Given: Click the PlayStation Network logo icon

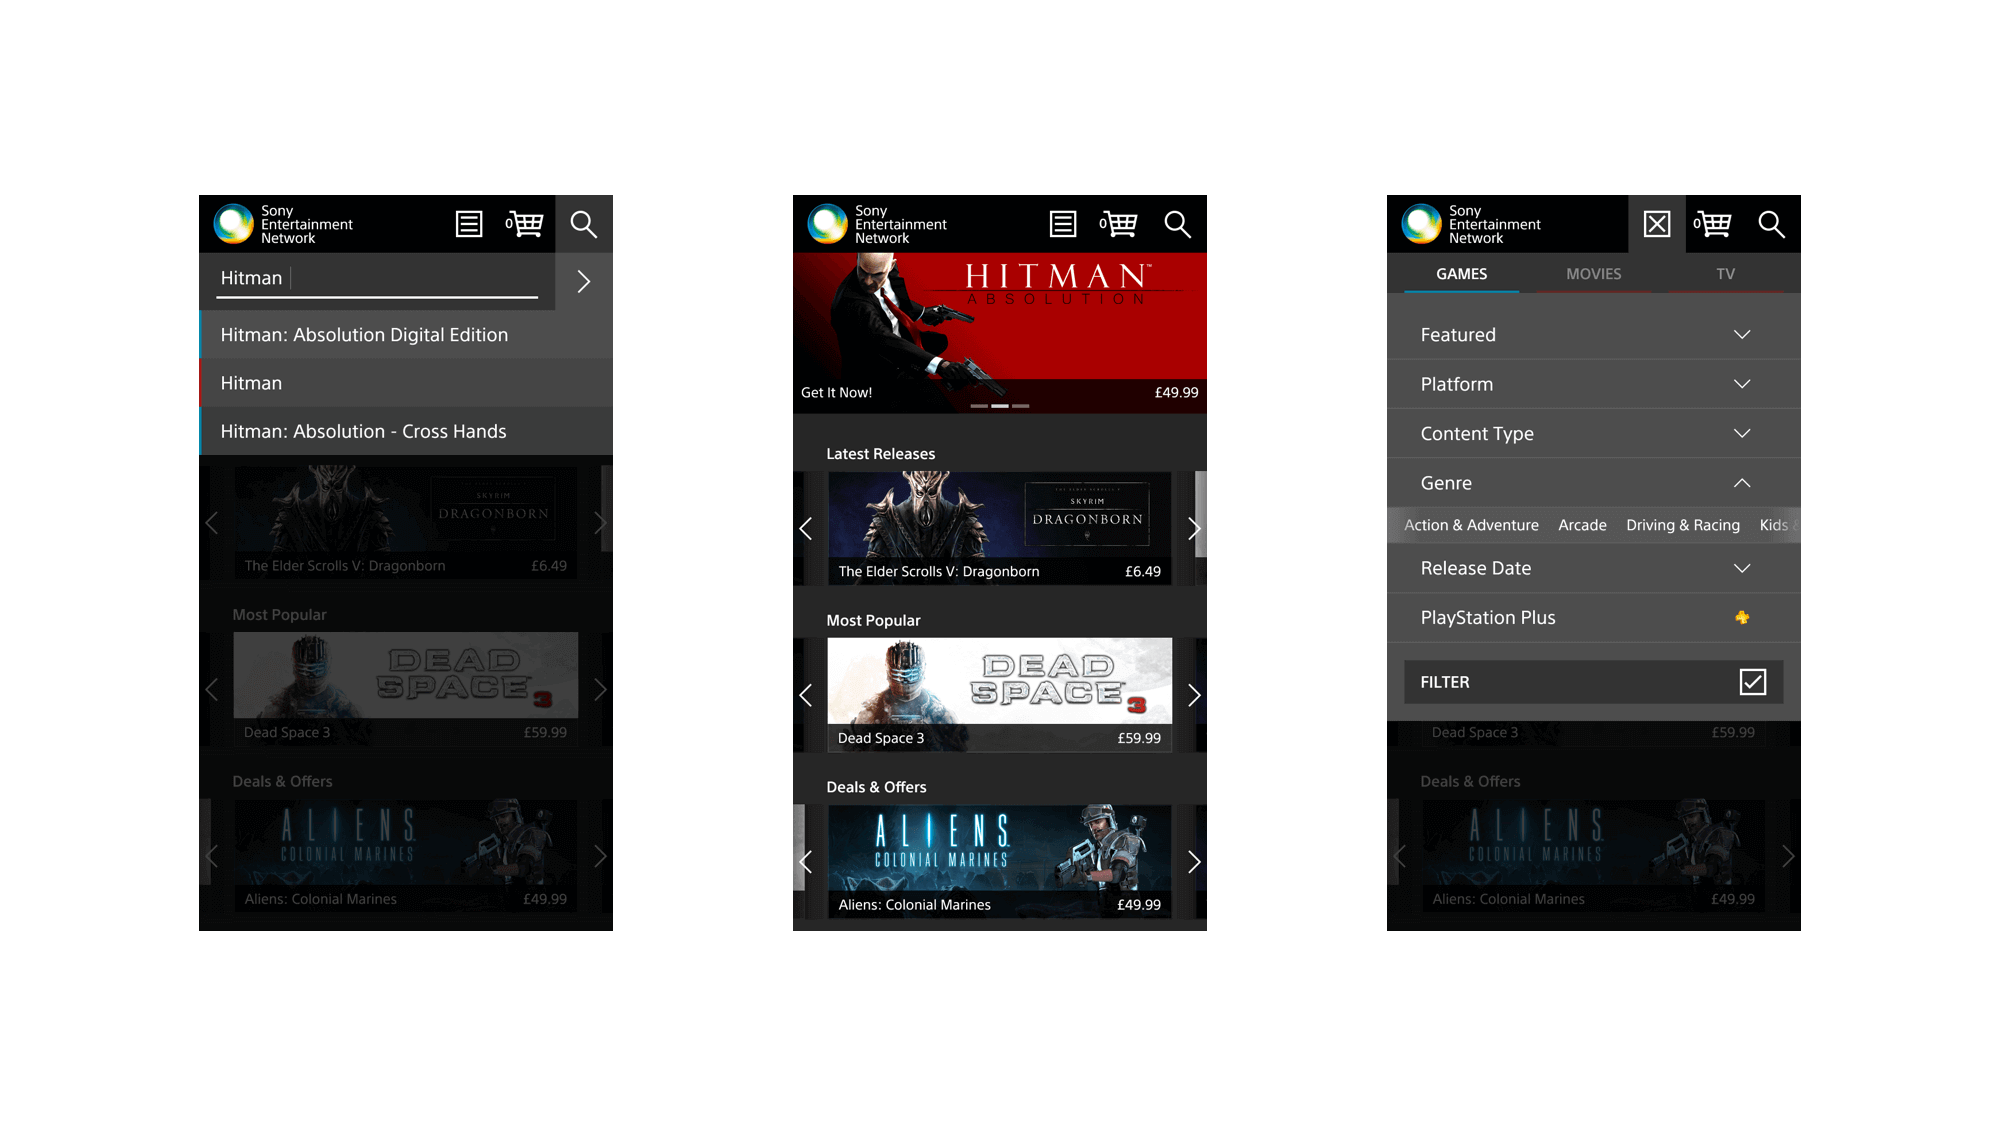Looking at the screenshot, I should click(x=234, y=223).
